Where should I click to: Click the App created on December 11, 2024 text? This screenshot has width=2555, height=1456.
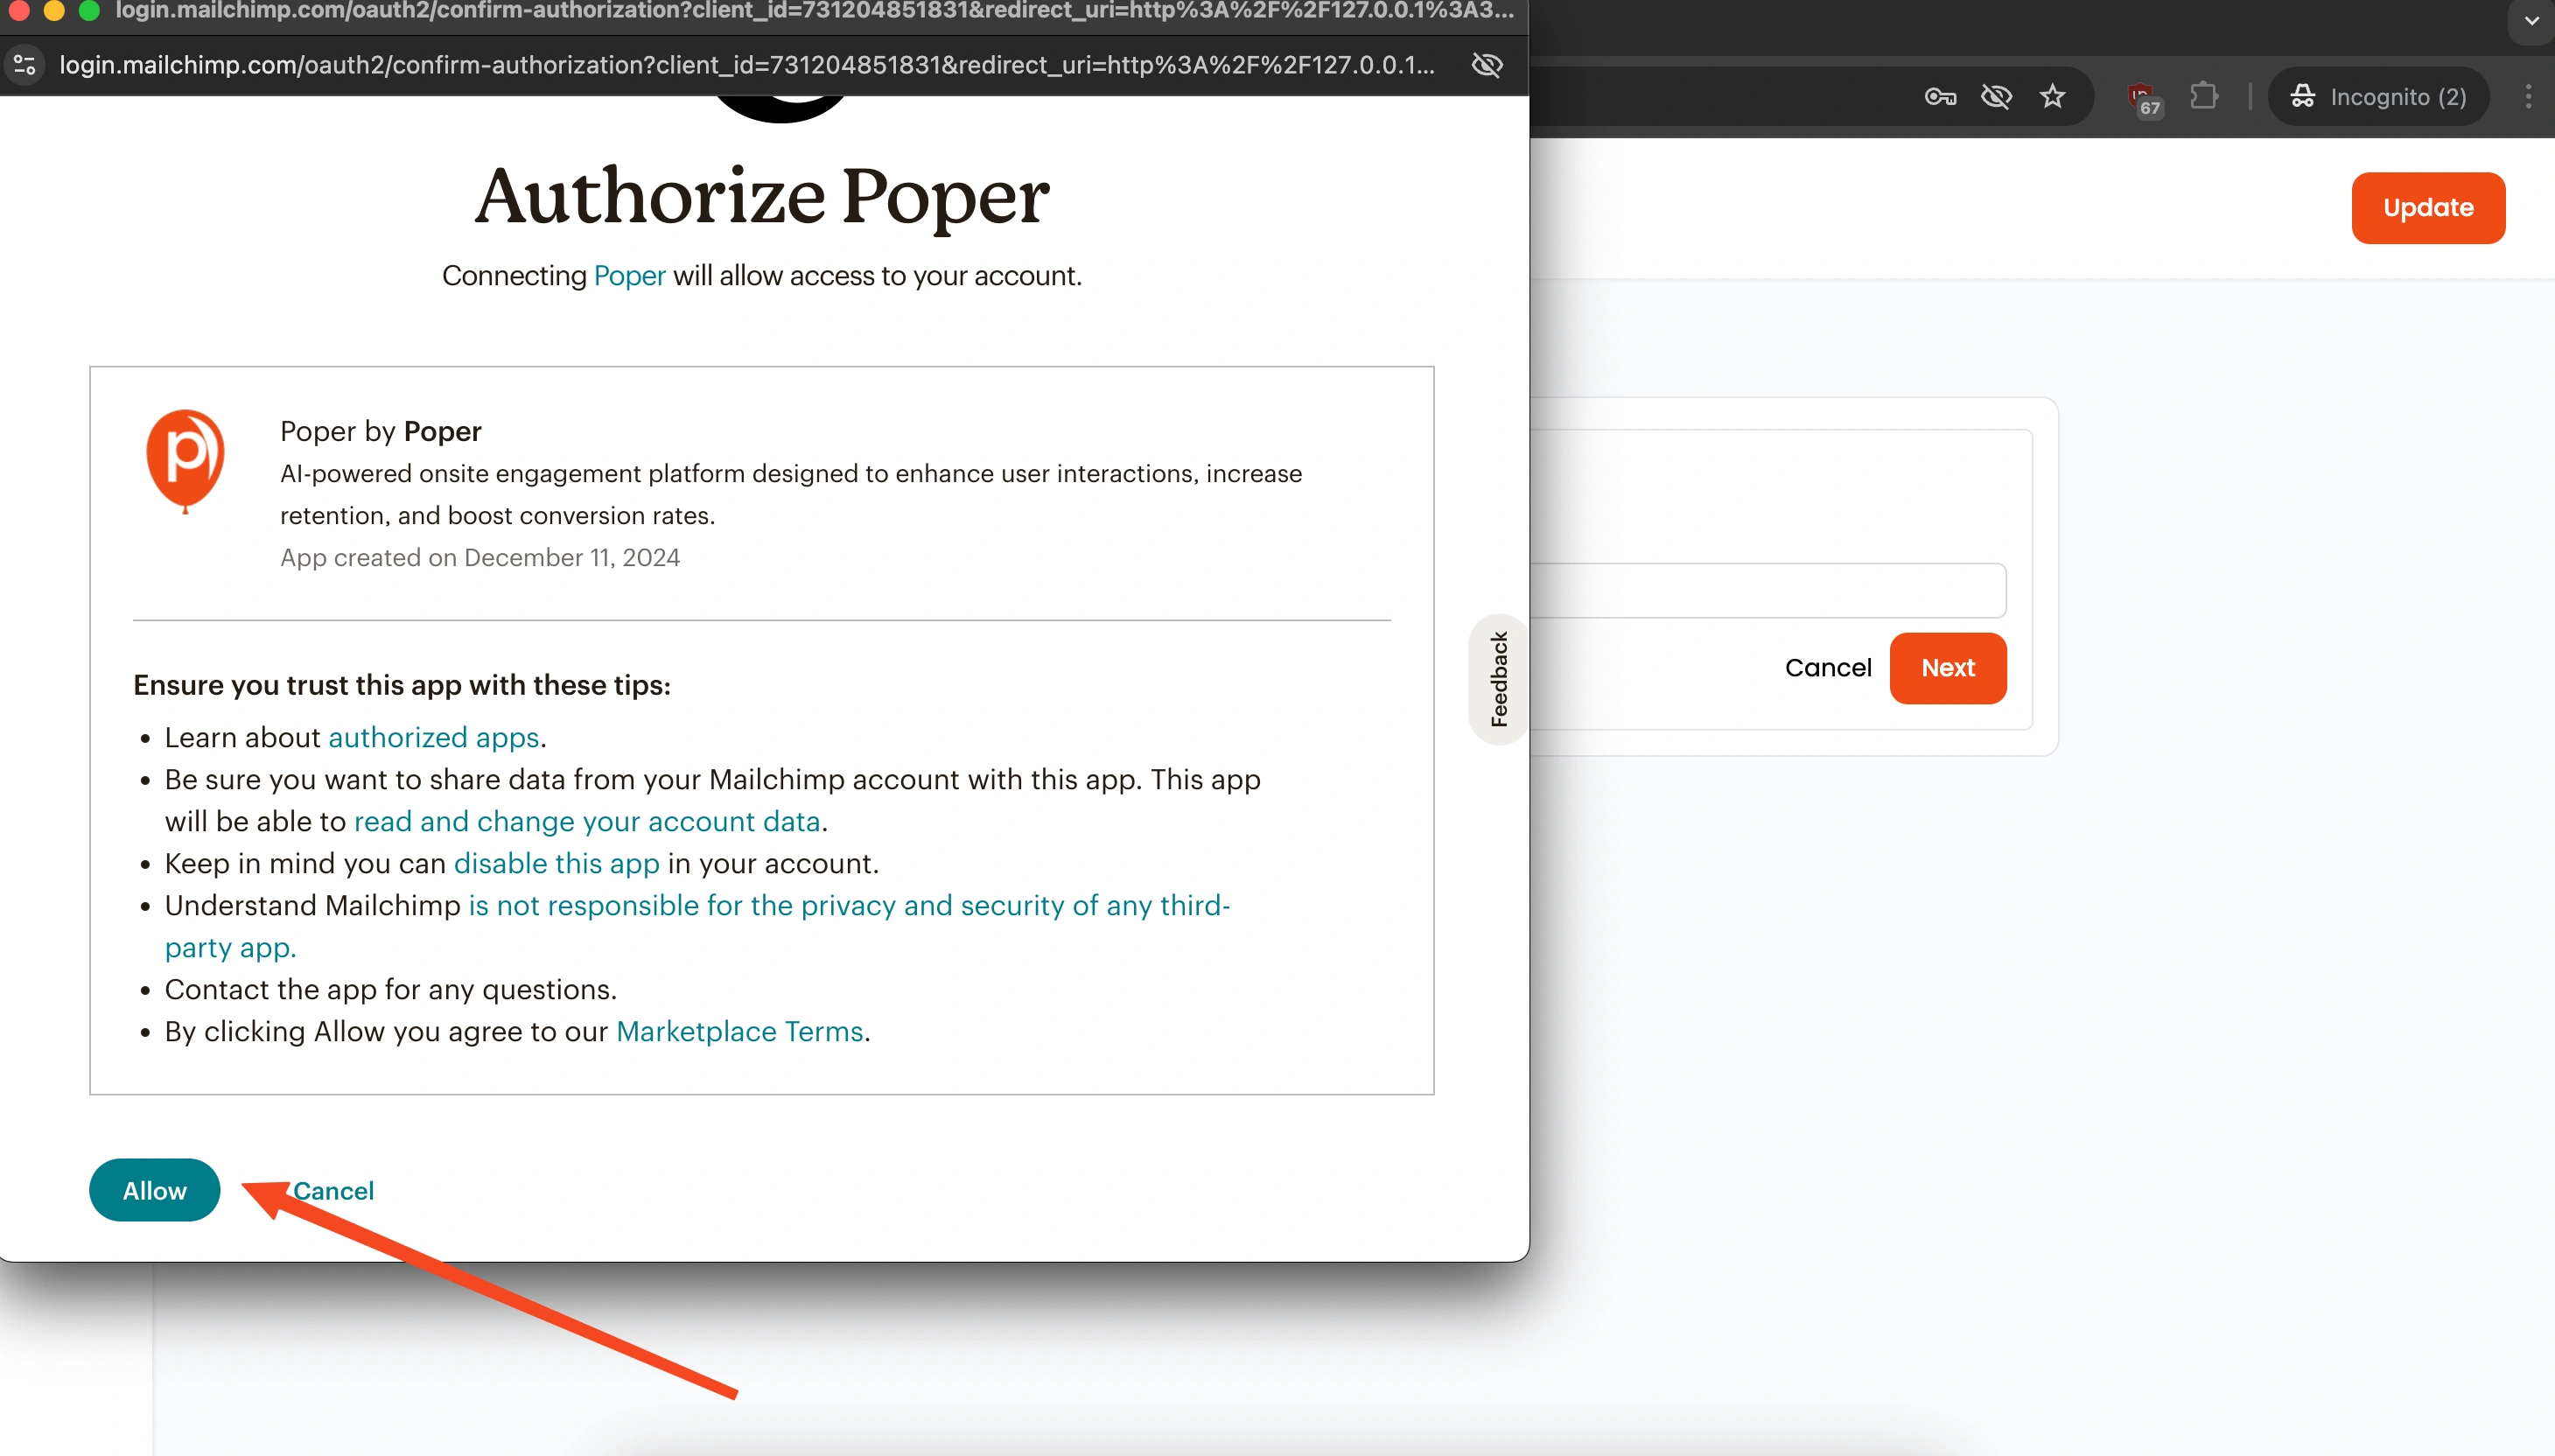pyautogui.click(x=480, y=557)
